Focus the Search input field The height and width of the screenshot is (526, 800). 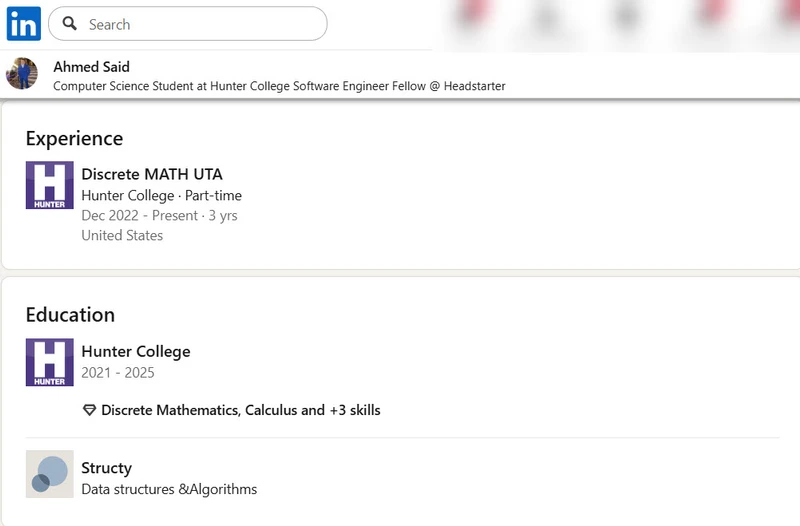[x=200, y=24]
